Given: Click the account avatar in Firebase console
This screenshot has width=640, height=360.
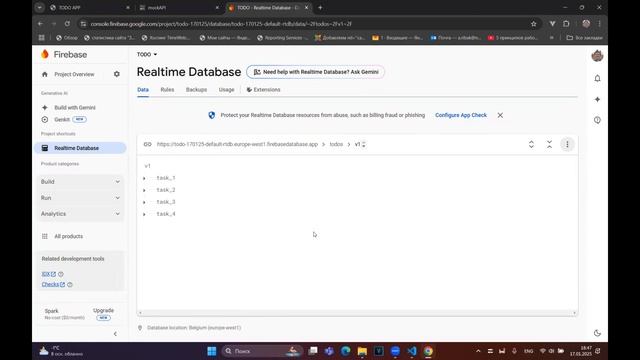Looking at the screenshot, I should [597, 56].
